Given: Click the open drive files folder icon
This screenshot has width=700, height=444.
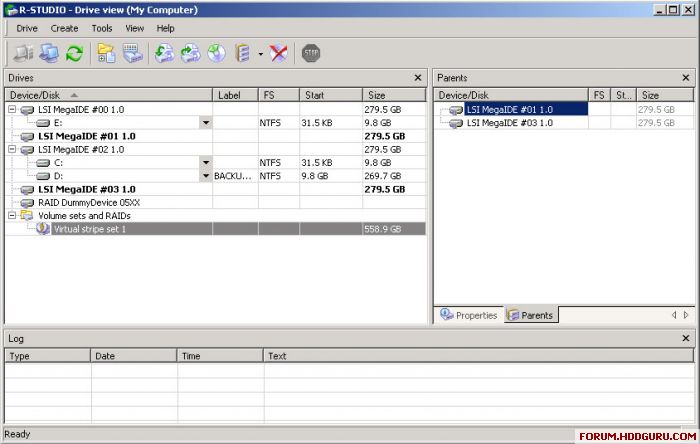Looking at the screenshot, I should point(106,54).
